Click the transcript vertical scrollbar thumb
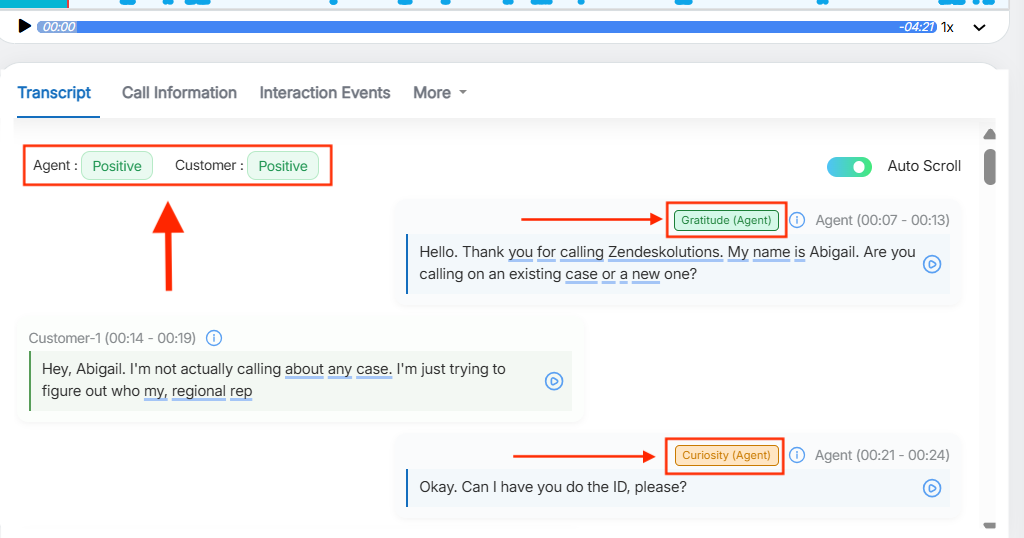 coord(989,167)
